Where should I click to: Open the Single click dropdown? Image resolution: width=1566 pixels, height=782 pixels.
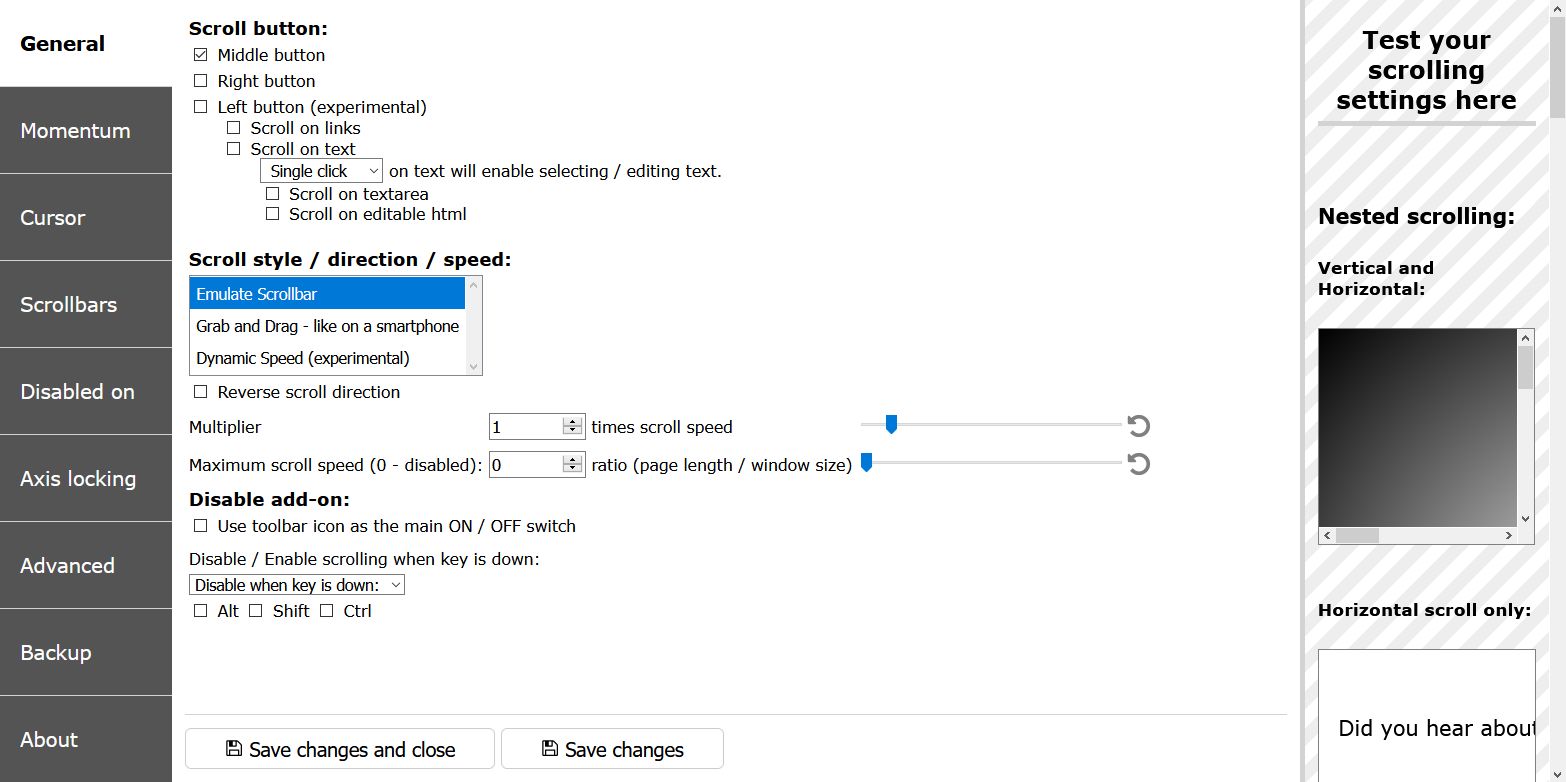321,171
